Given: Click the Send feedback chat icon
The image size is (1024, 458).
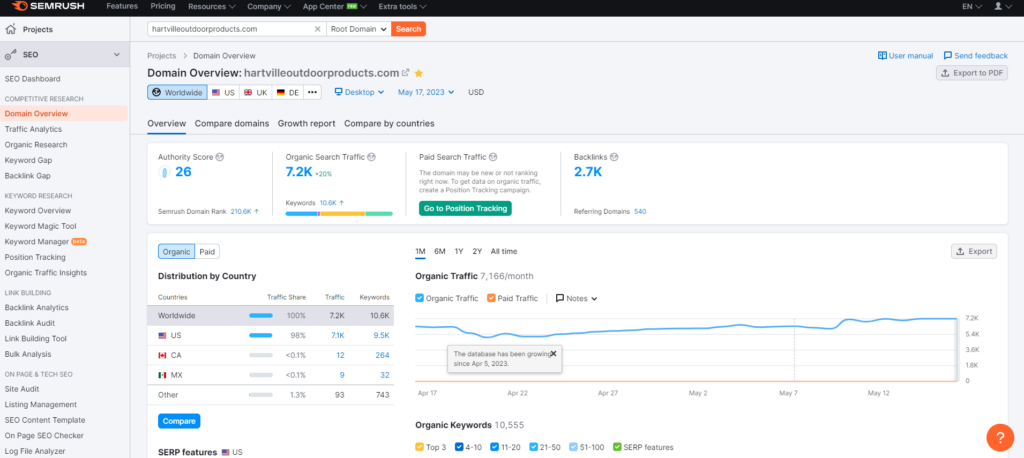Looking at the screenshot, I should pyautogui.click(x=947, y=56).
